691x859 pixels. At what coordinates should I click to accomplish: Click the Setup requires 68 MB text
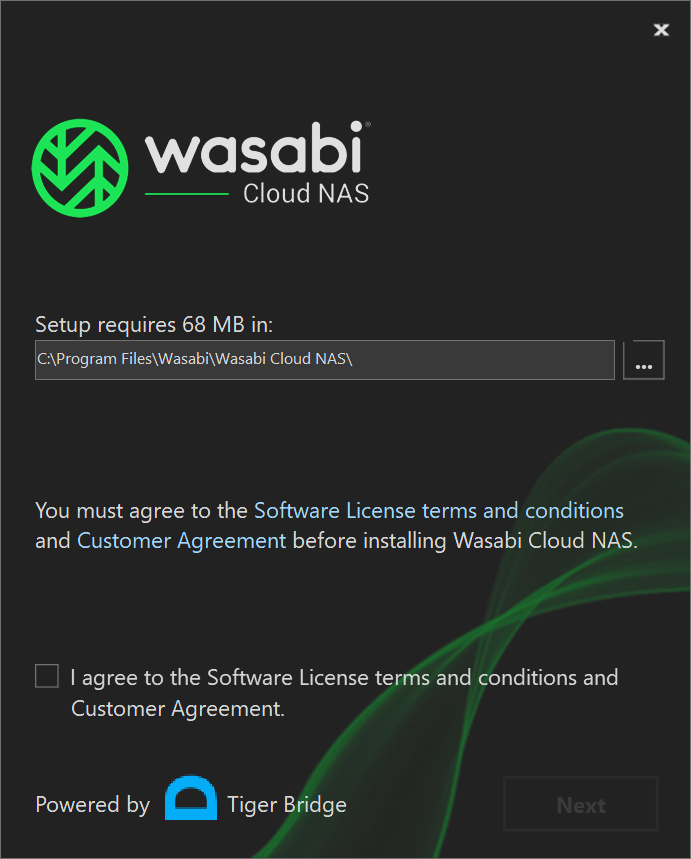coord(146,324)
